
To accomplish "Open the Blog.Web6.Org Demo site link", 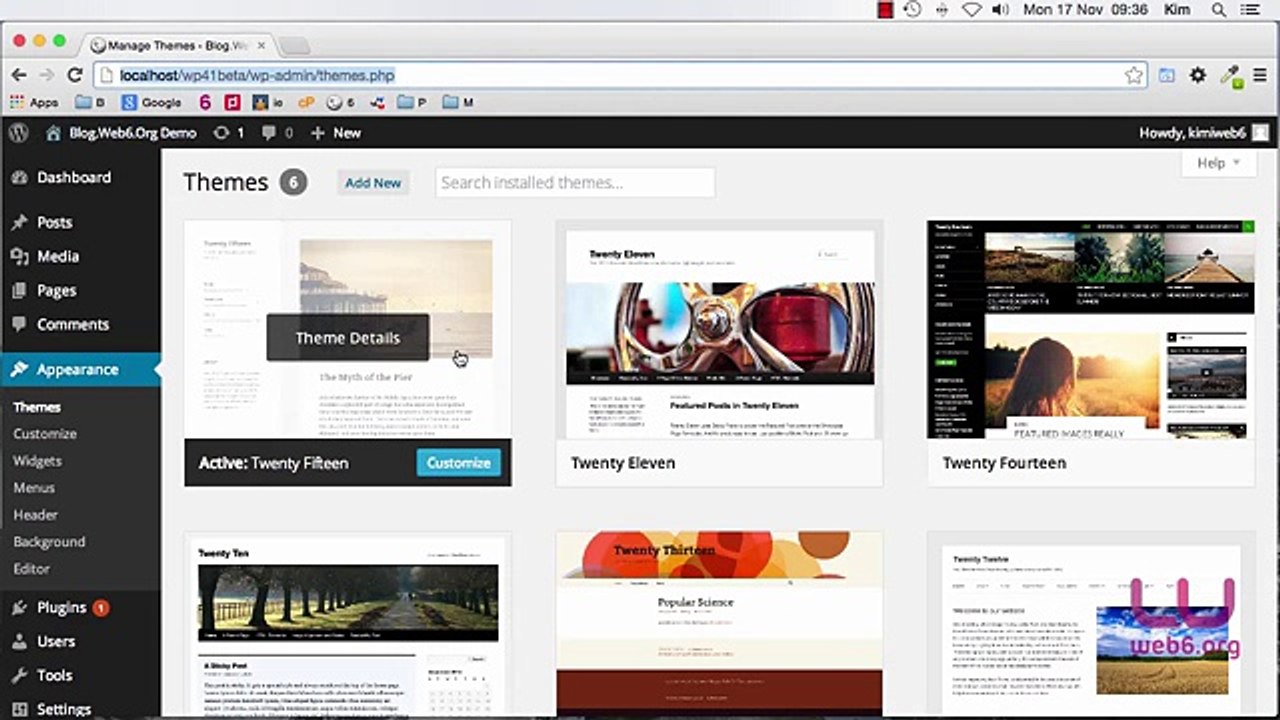I will (x=121, y=133).
